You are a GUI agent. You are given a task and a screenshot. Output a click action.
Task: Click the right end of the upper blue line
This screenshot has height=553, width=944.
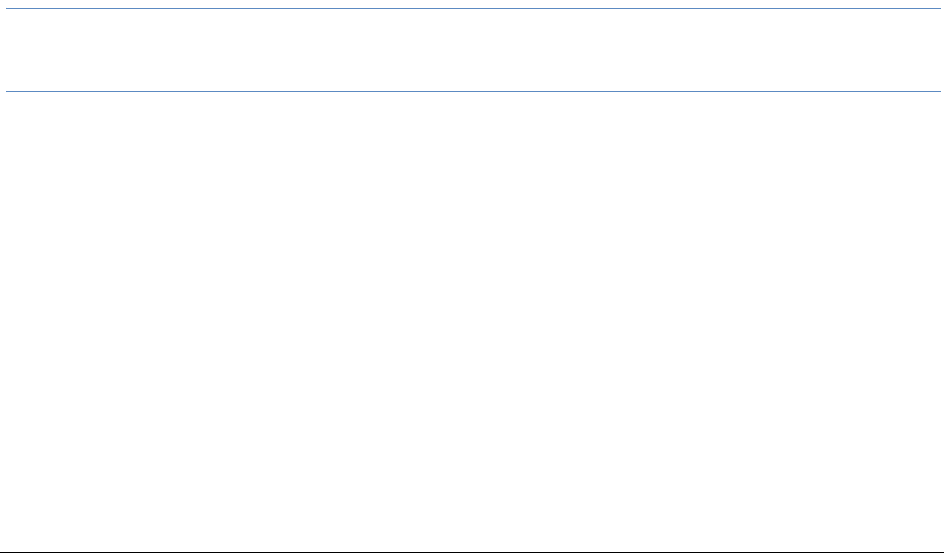point(938,10)
